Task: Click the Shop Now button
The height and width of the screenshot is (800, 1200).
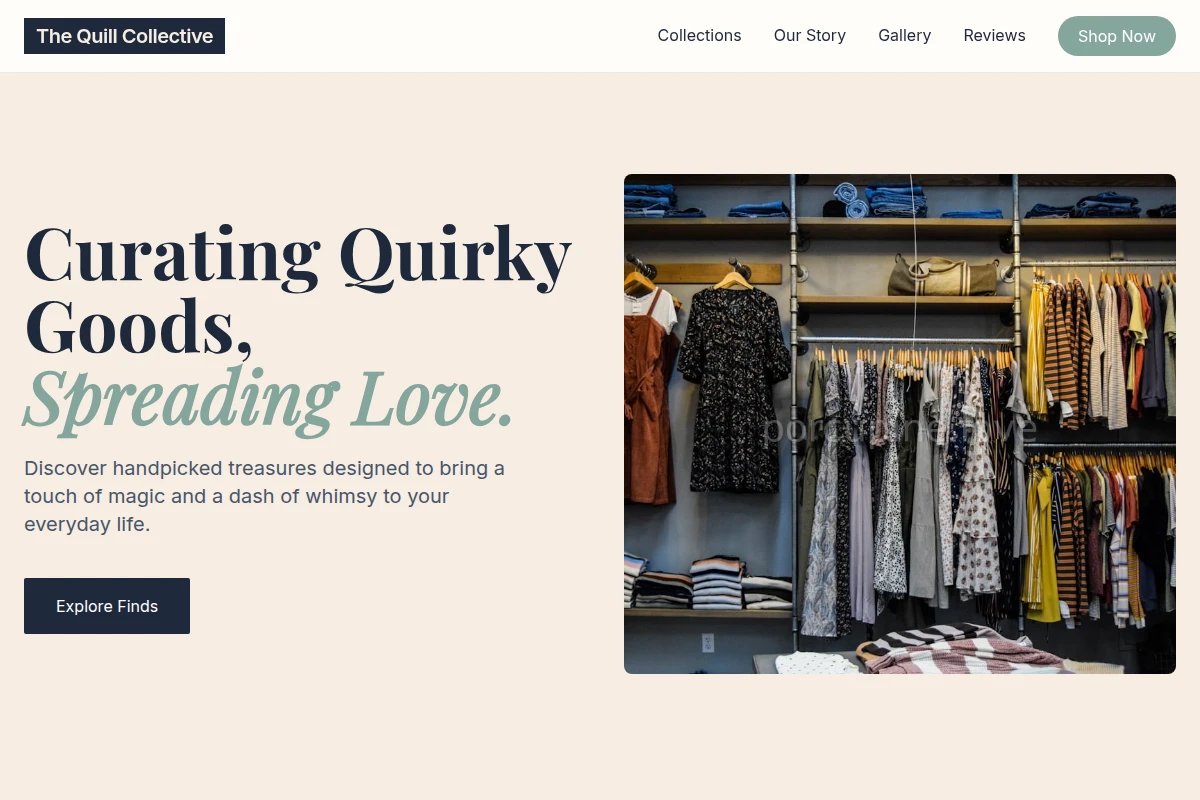Action: click(1117, 36)
